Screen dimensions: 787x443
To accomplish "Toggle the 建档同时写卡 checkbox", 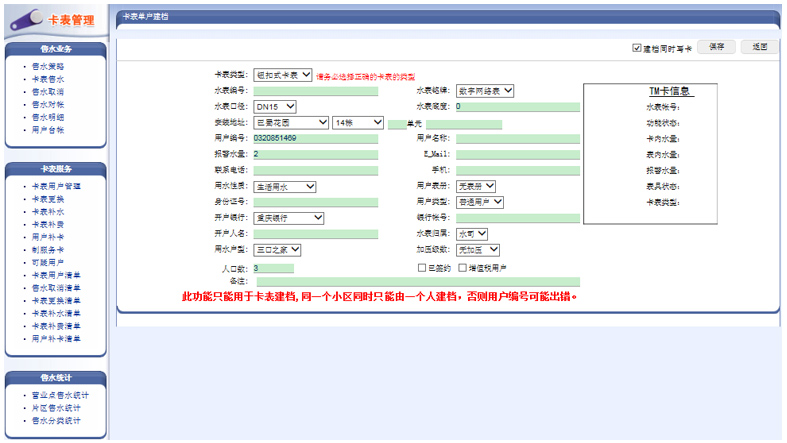I will pos(637,48).
